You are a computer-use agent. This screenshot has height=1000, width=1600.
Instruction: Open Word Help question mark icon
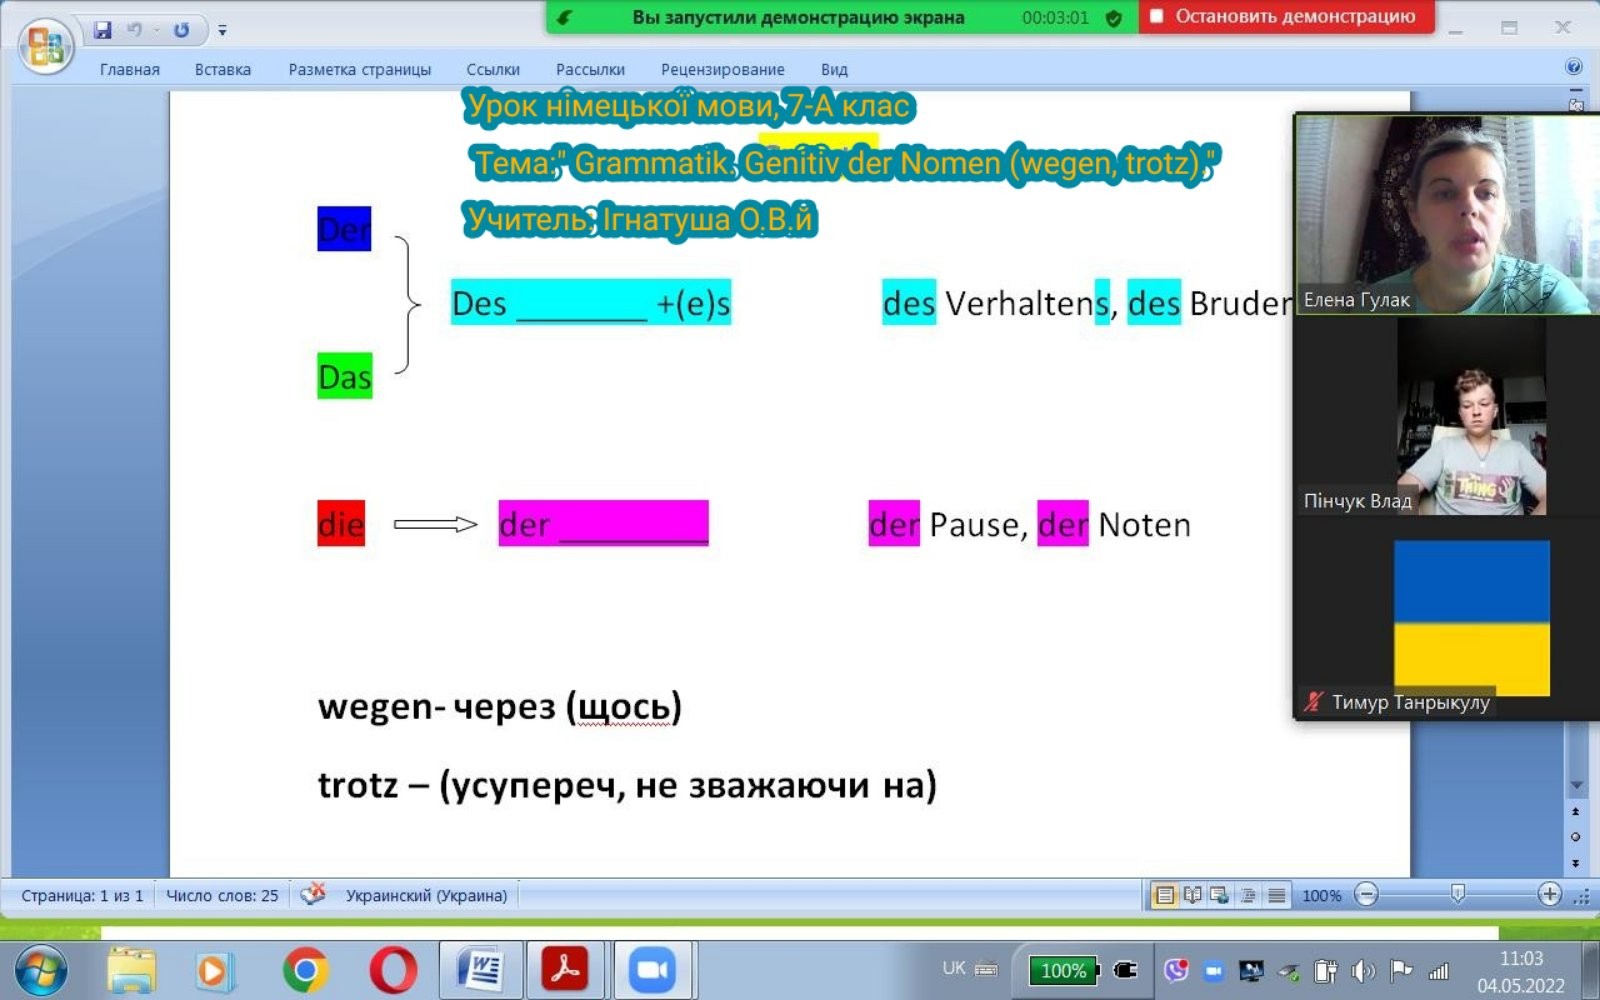coord(1573,67)
